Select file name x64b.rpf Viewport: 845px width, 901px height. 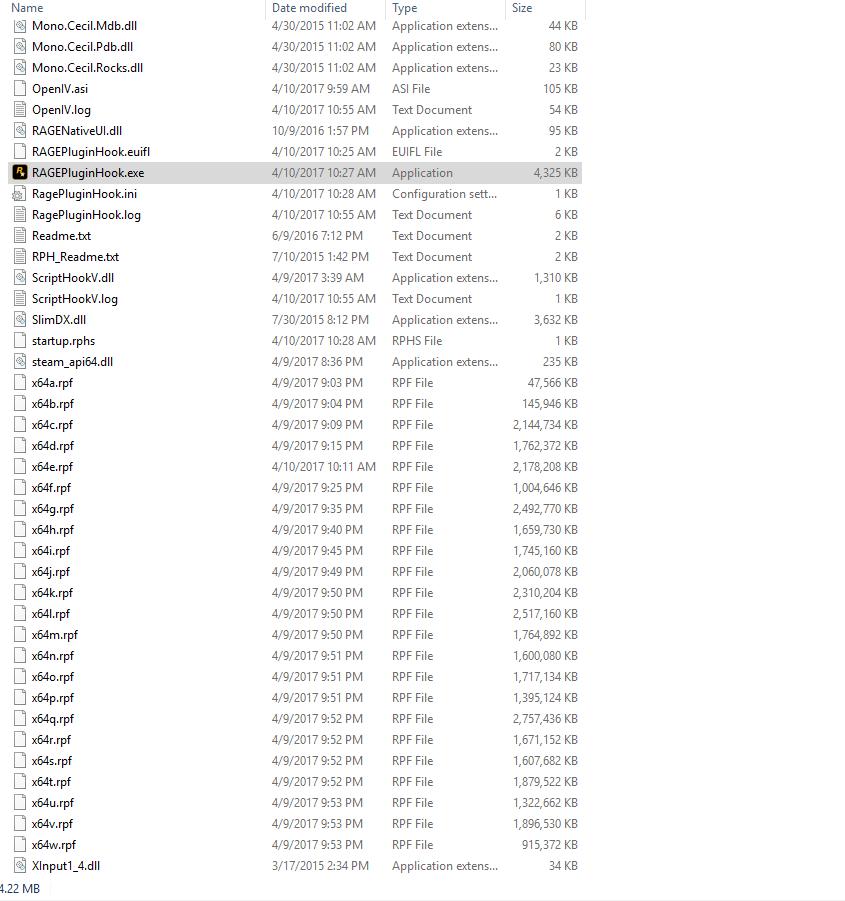tap(53, 404)
